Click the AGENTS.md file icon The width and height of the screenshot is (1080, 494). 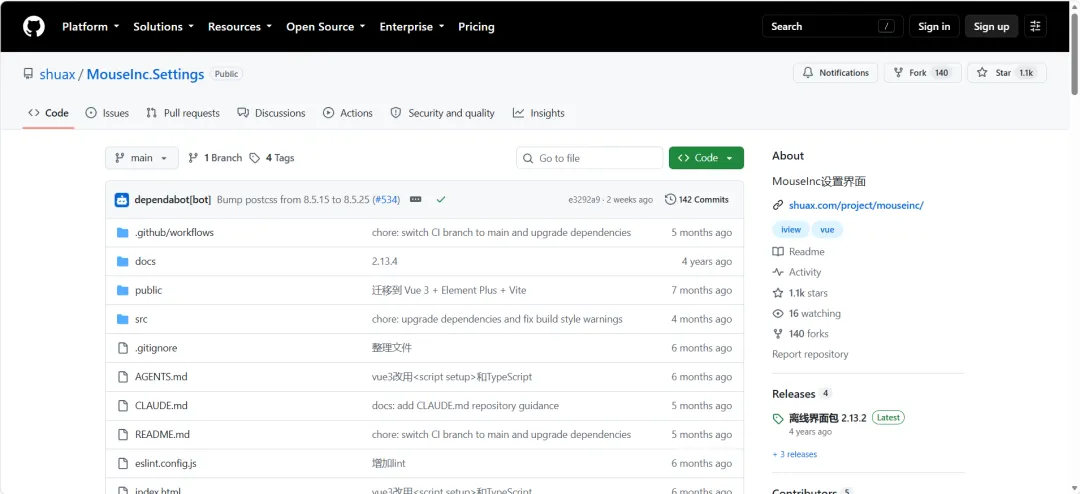(123, 377)
